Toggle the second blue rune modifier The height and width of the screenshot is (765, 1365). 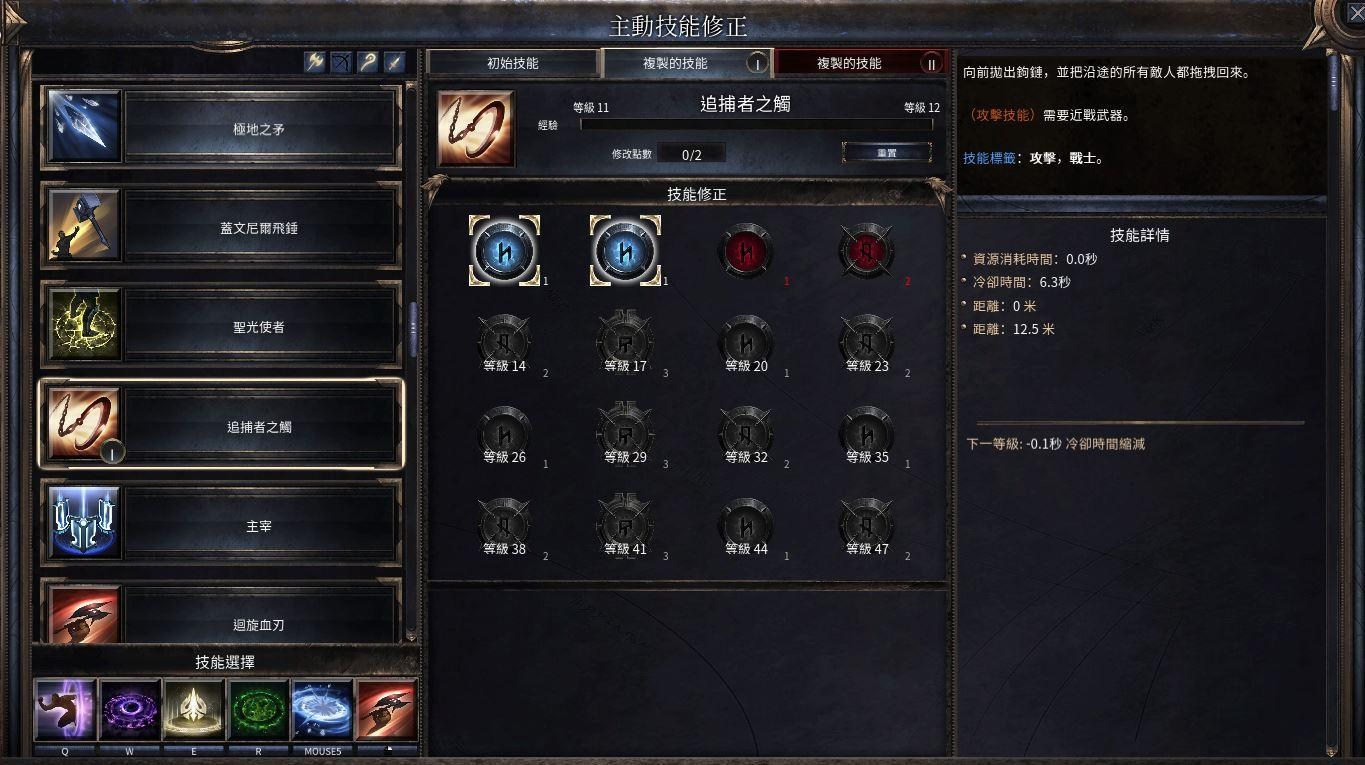(x=626, y=250)
